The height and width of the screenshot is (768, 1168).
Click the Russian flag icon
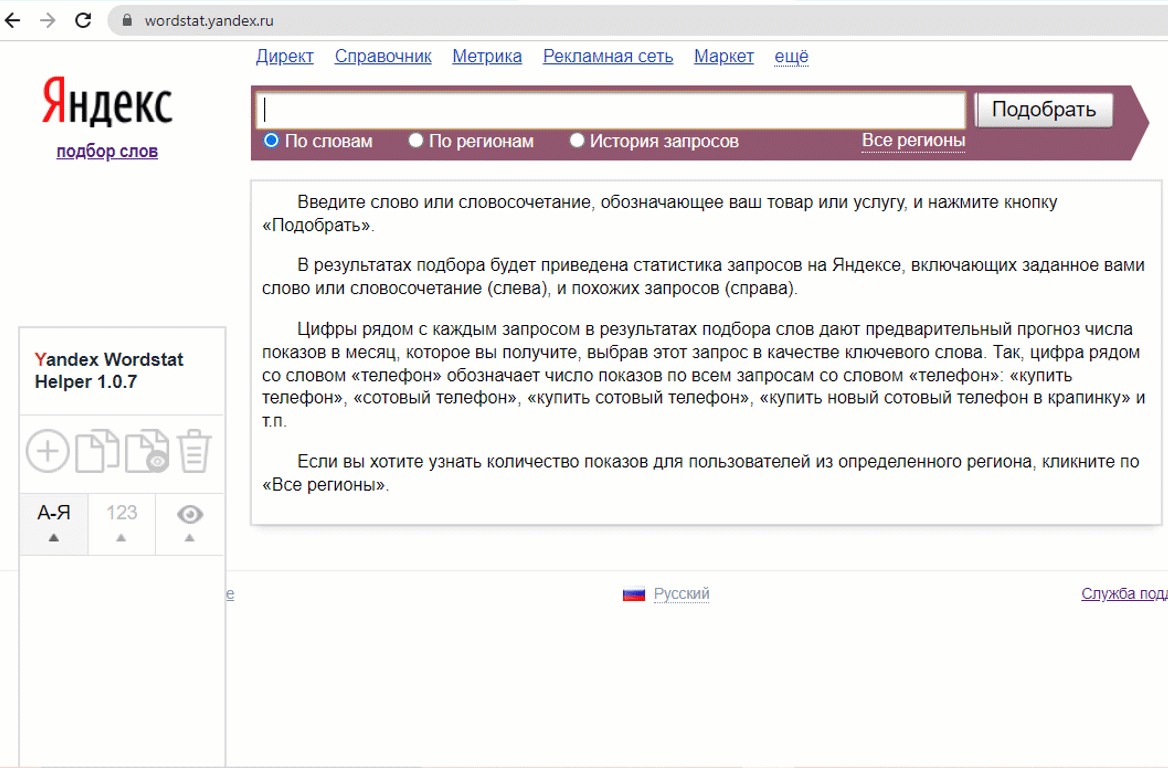pyautogui.click(x=634, y=594)
